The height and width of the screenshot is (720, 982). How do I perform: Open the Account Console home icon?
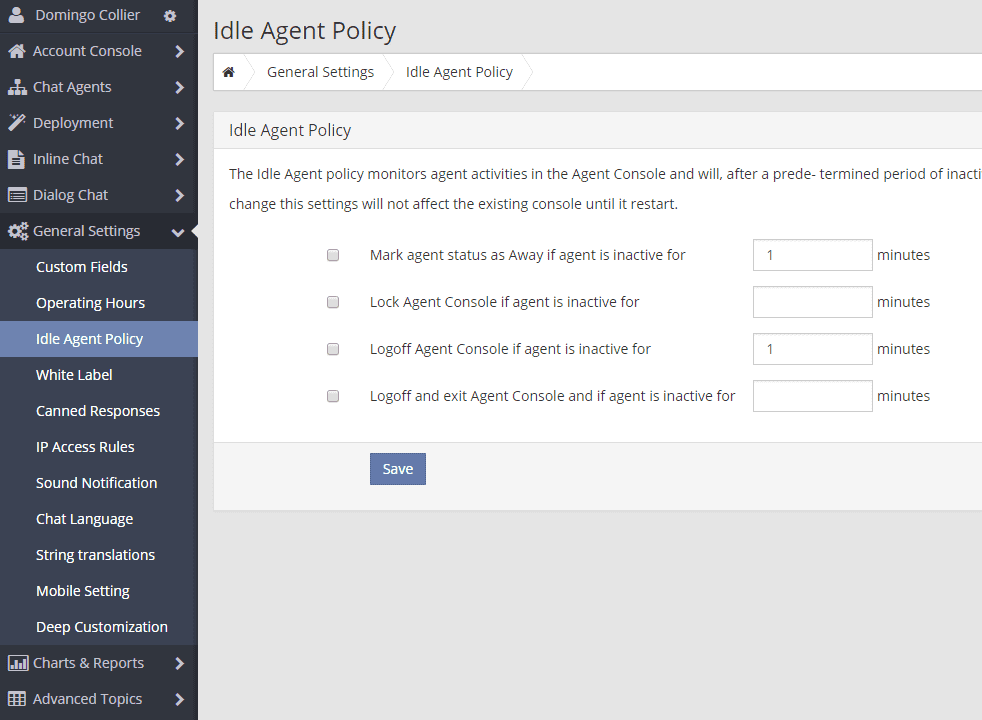(14, 50)
